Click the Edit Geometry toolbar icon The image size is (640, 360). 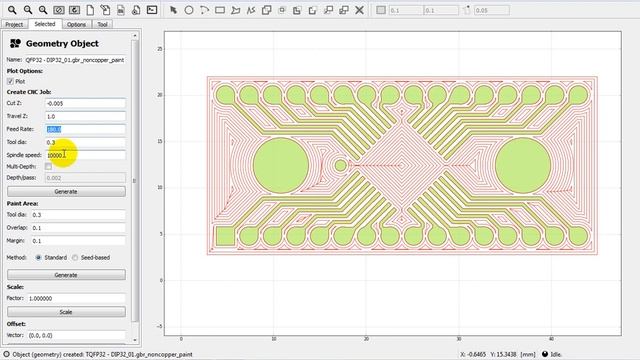pyautogui.click(x=105, y=10)
